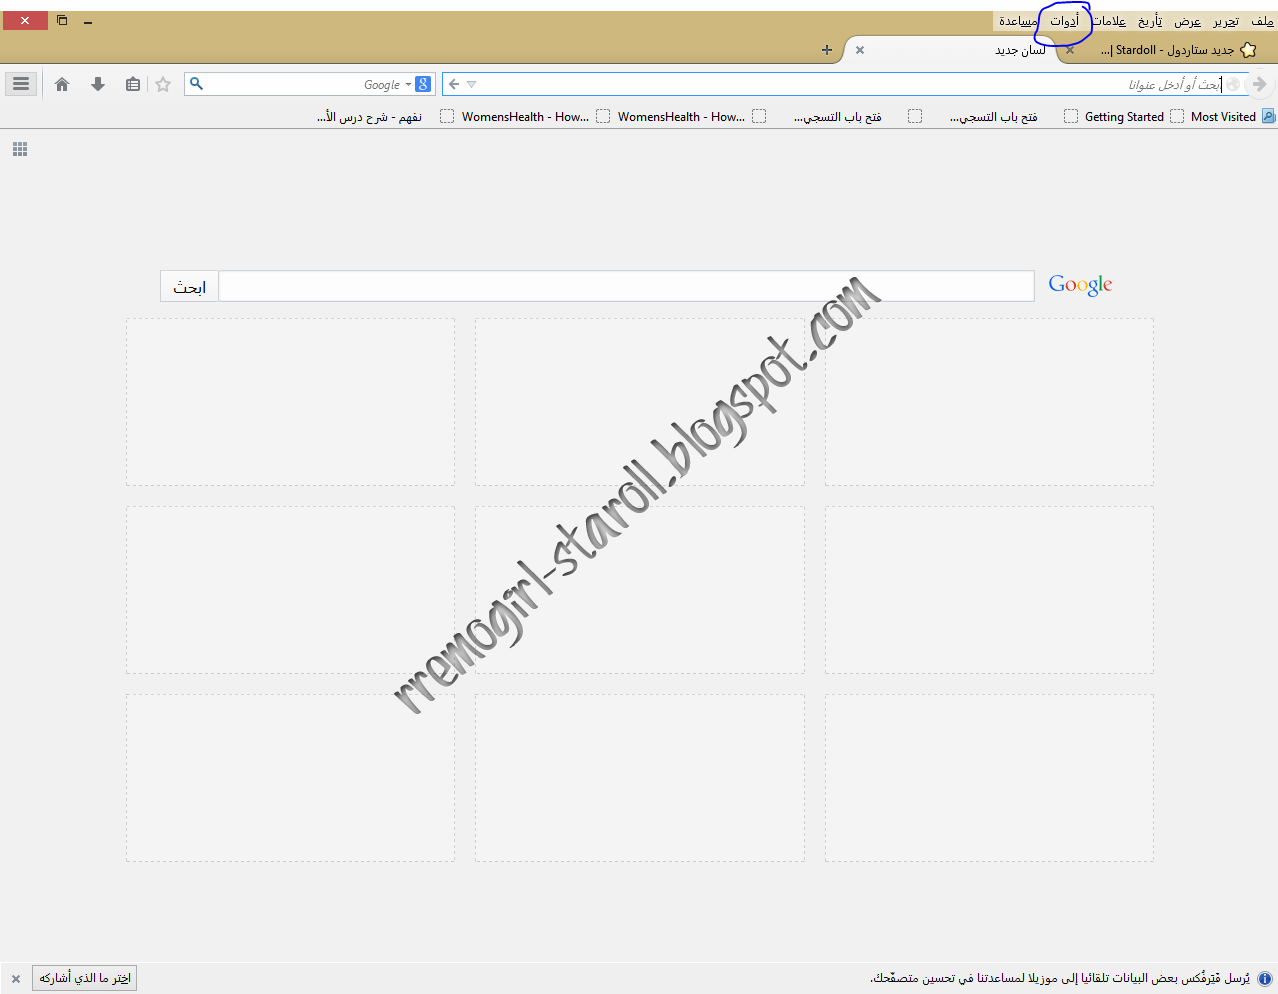Screen dimensions: 1278x994
Task: Open the علامات menu
Action: [x=1109, y=21]
